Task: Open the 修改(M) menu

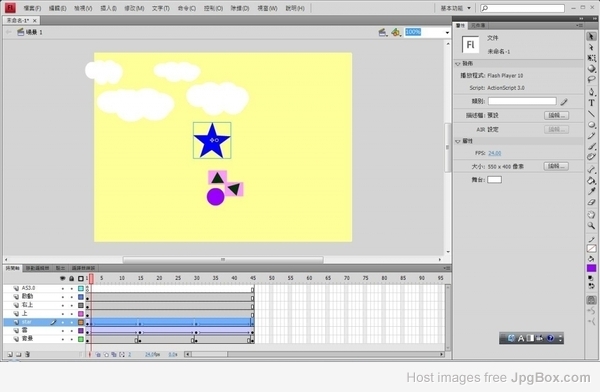Action: click(134, 8)
